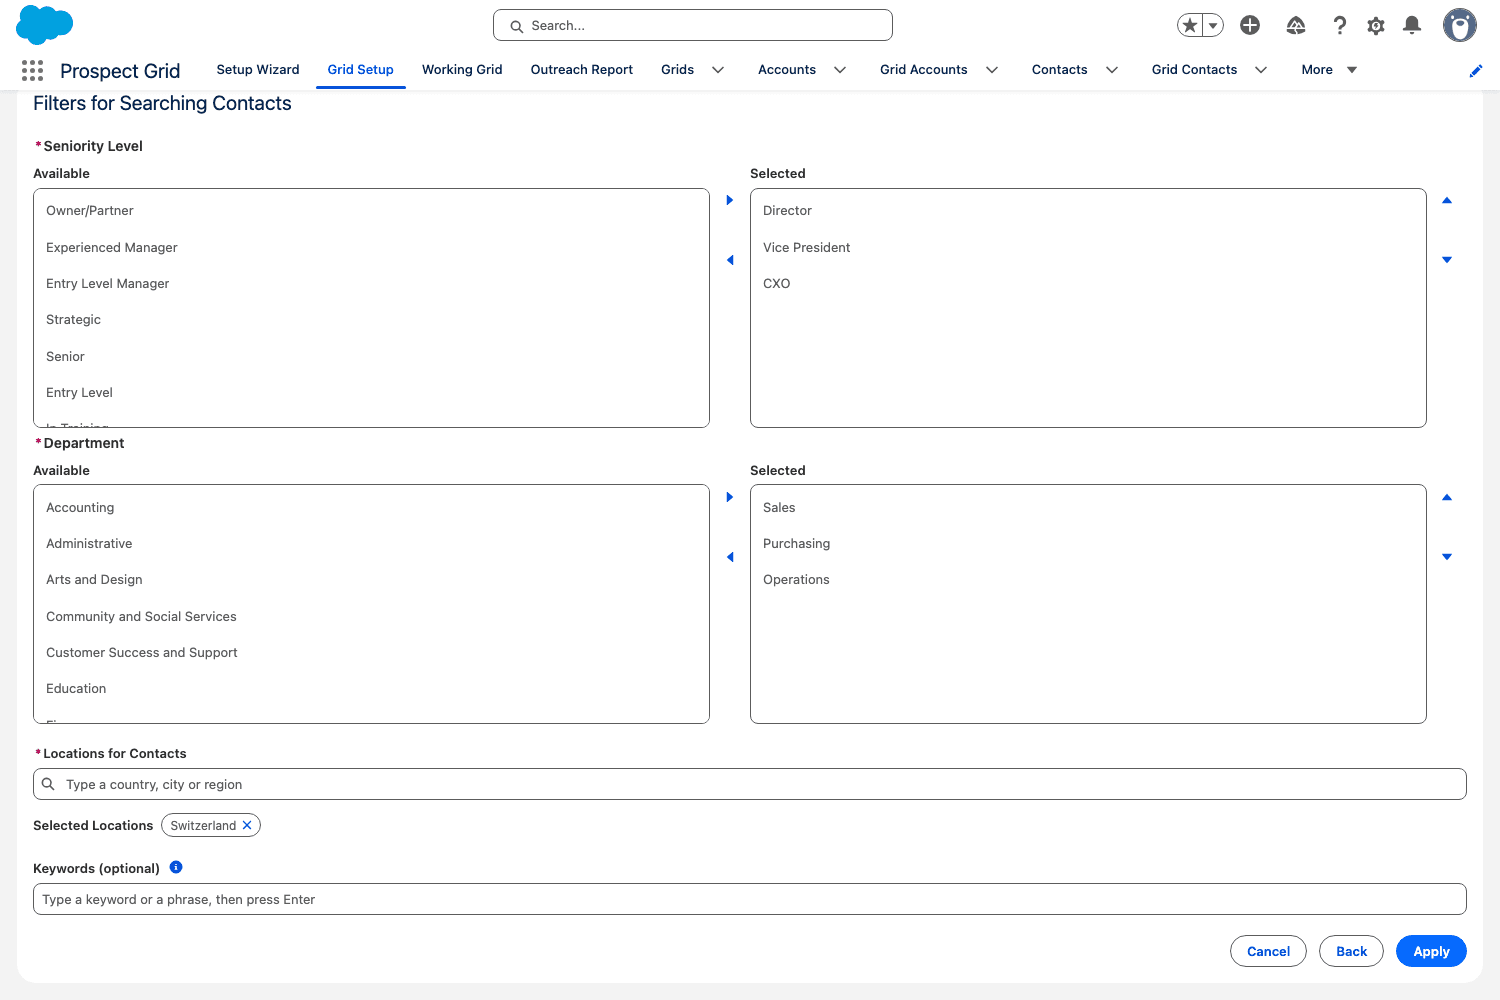Click the Locations for Contacts search field
Image resolution: width=1500 pixels, height=1000 pixels.
point(750,784)
